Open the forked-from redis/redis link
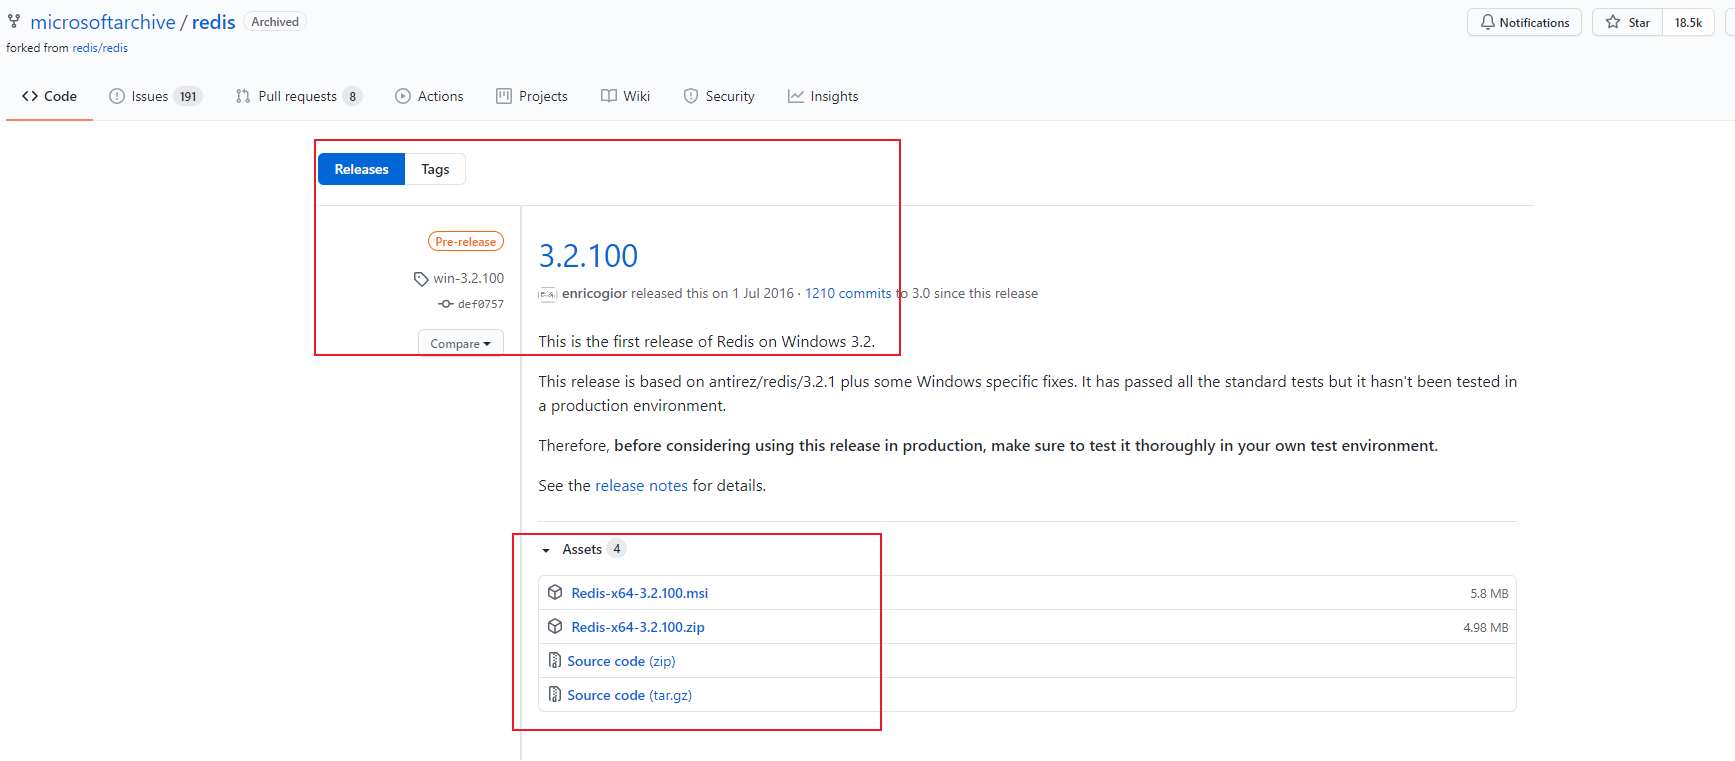 100,48
